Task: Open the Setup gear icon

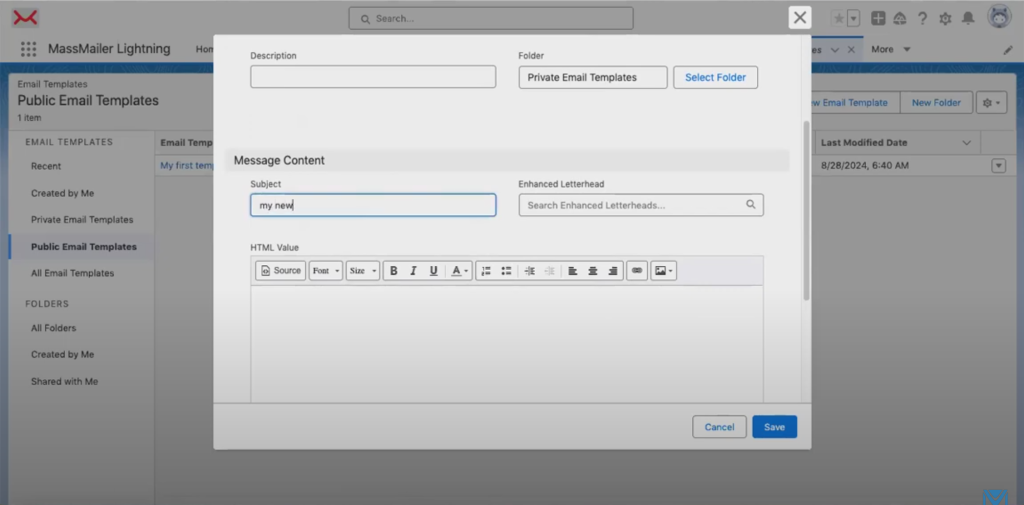Action: [x=945, y=18]
